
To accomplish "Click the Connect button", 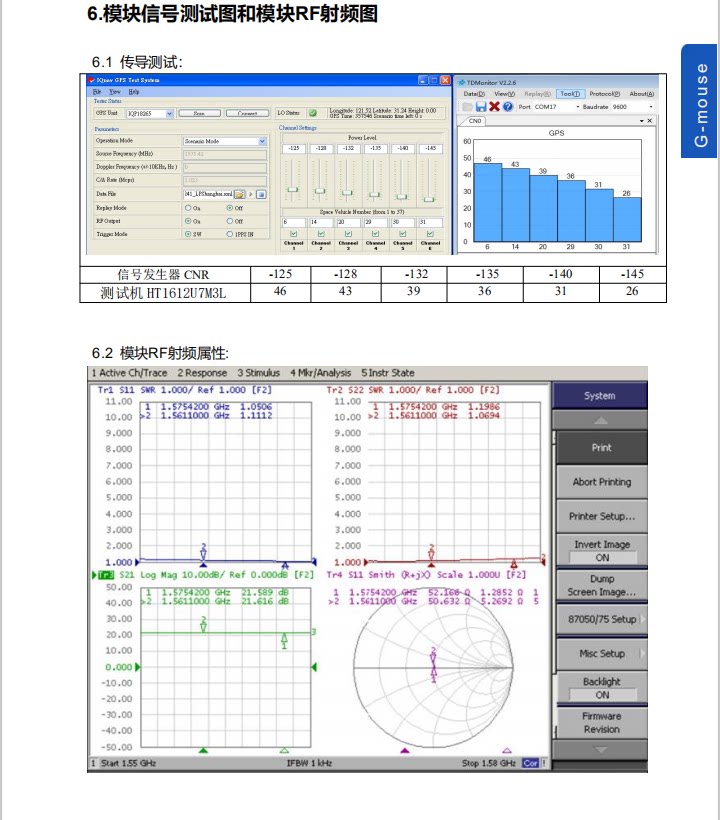I will tap(247, 113).
